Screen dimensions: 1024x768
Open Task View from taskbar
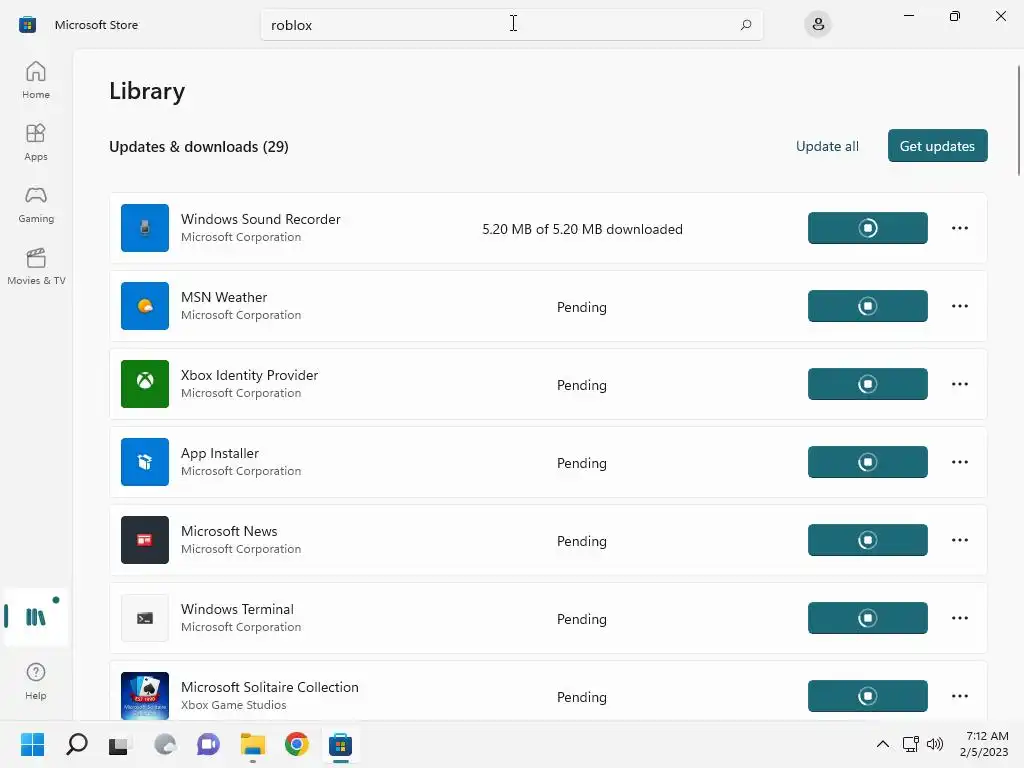[120, 744]
